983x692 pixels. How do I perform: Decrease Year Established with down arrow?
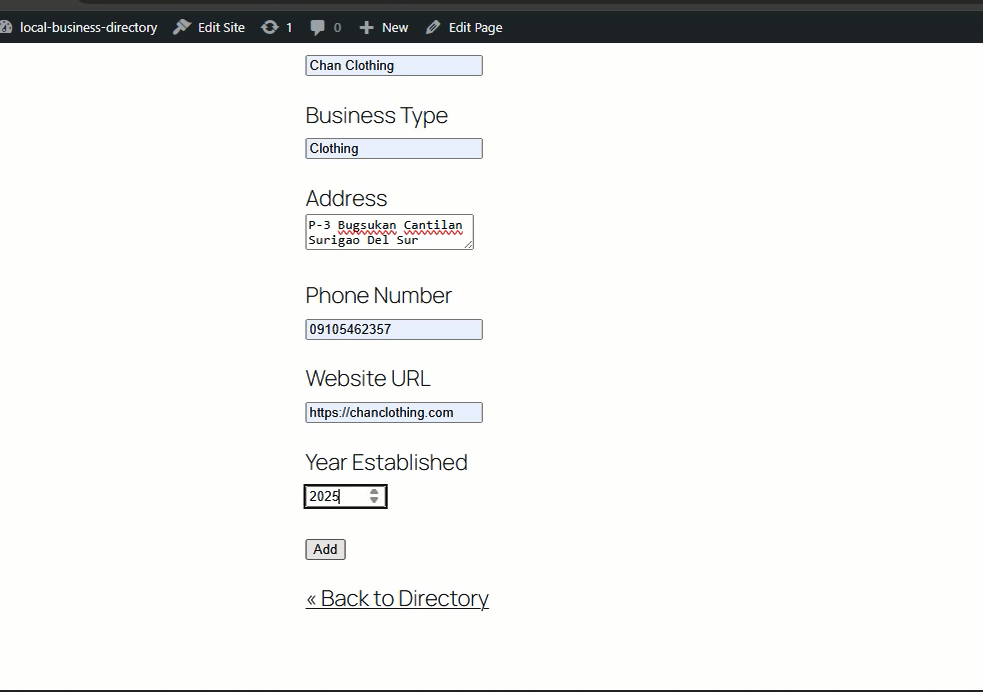(x=374, y=501)
